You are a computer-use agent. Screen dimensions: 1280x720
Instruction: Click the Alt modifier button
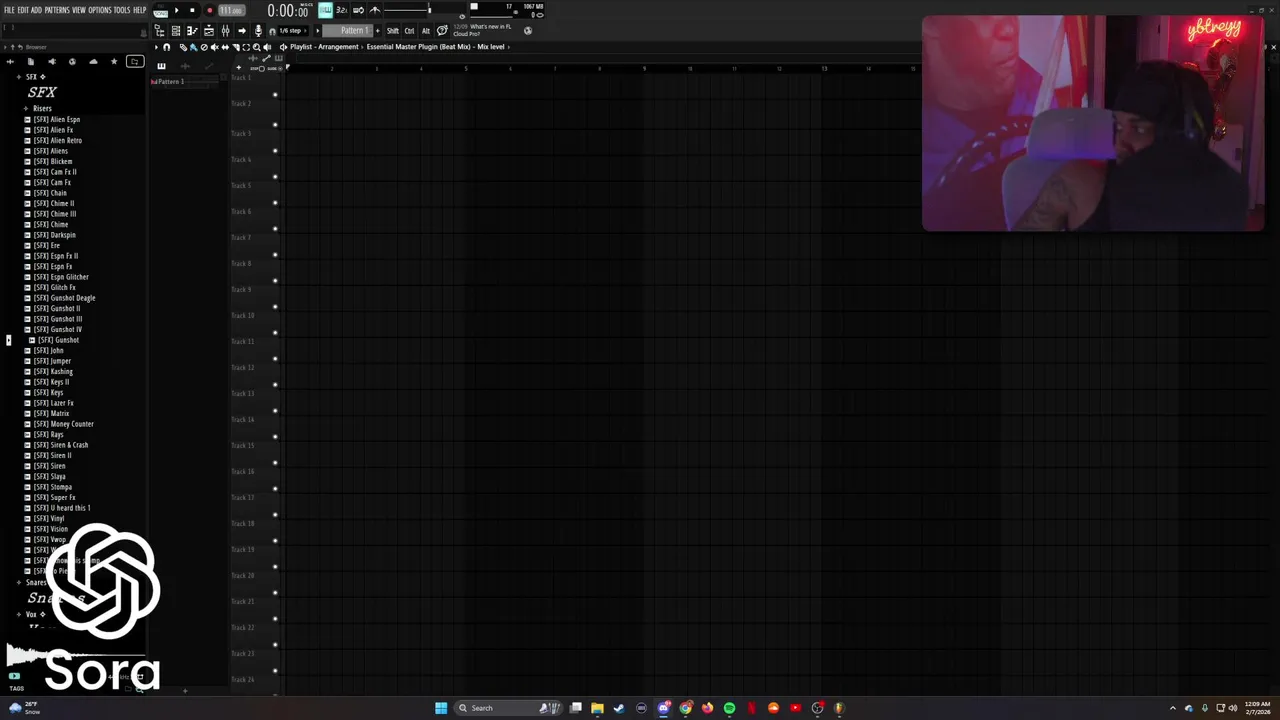426,31
